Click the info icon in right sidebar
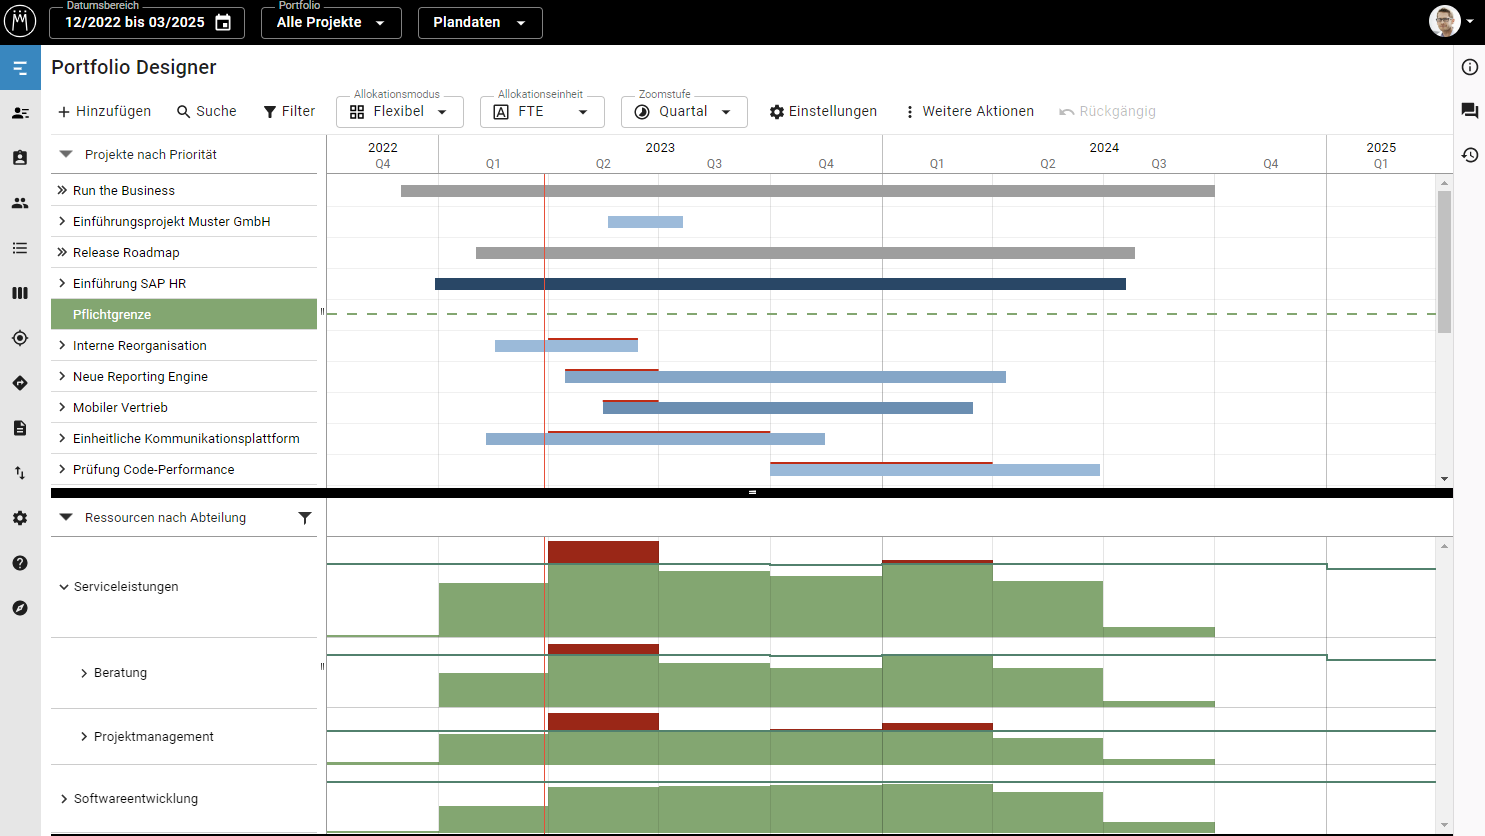 1469,67
